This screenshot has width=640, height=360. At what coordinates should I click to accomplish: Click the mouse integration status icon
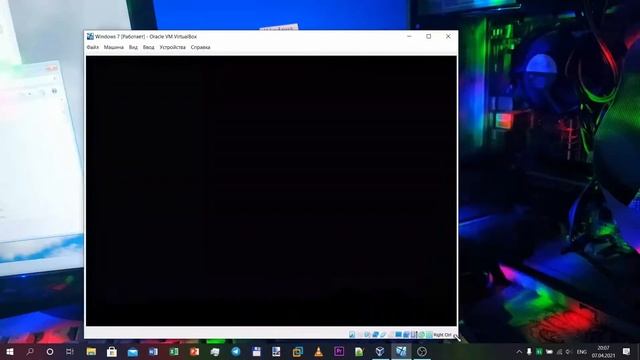[422, 335]
